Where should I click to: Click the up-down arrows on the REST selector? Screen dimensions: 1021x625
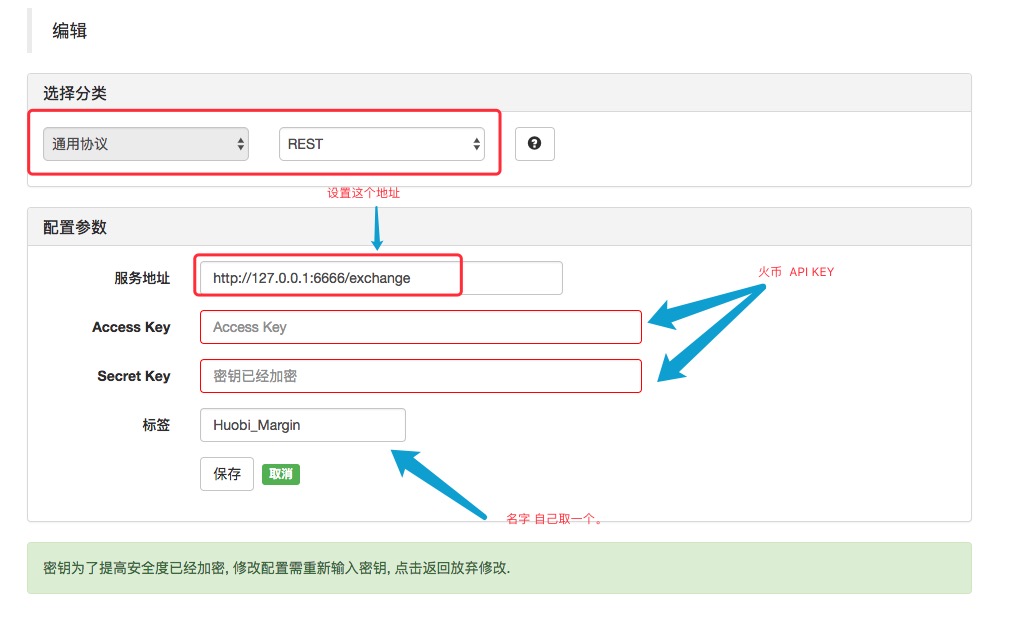pyautogui.click(x=477, y=144)
